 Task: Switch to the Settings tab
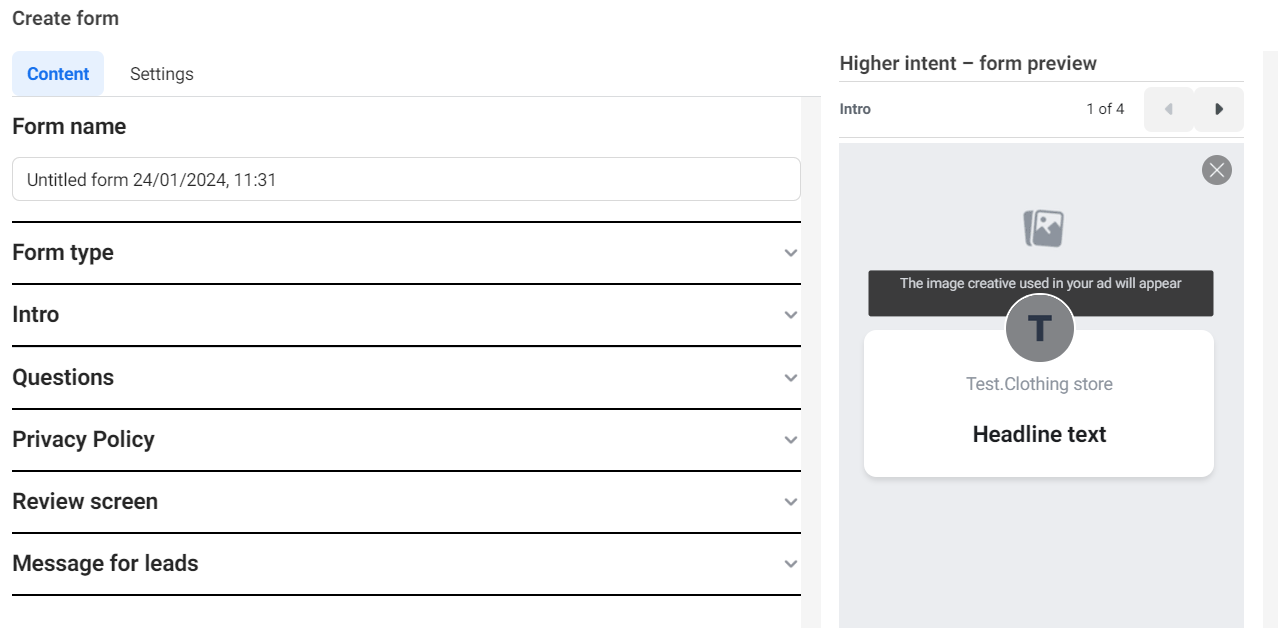click(161, 73)
